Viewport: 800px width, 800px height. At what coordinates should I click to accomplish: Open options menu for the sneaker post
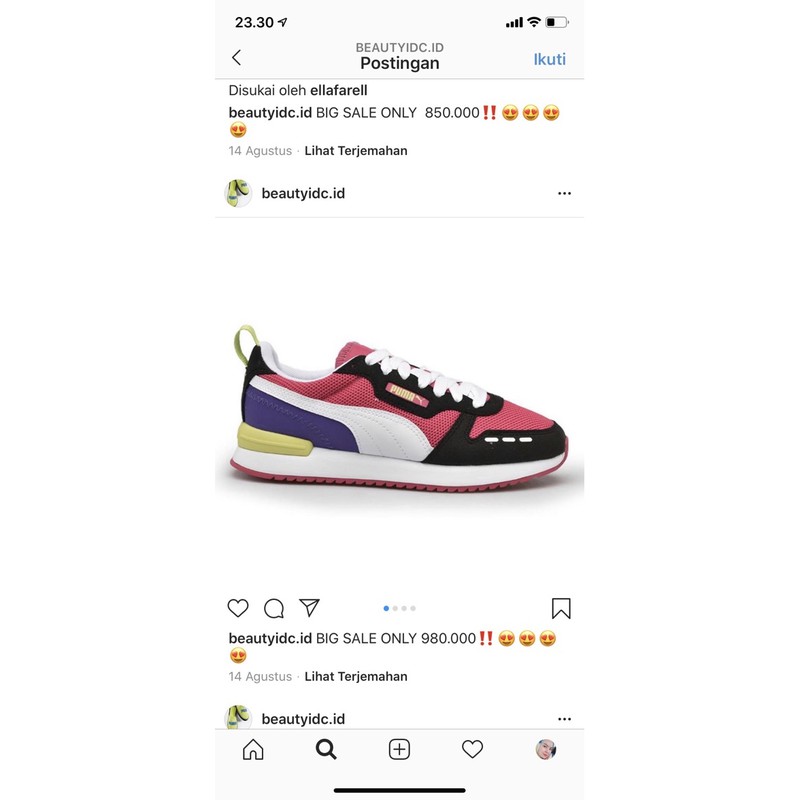click(564, 193)
